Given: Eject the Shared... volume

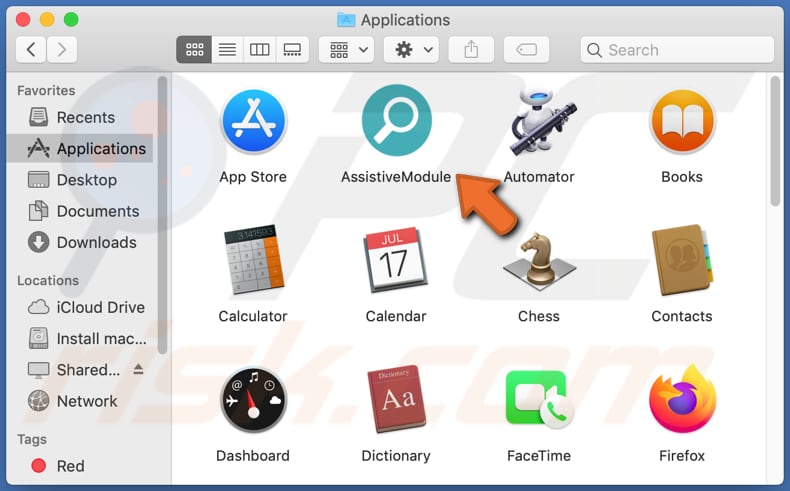Looking at the screenshot, I should (x=138, y=370).
